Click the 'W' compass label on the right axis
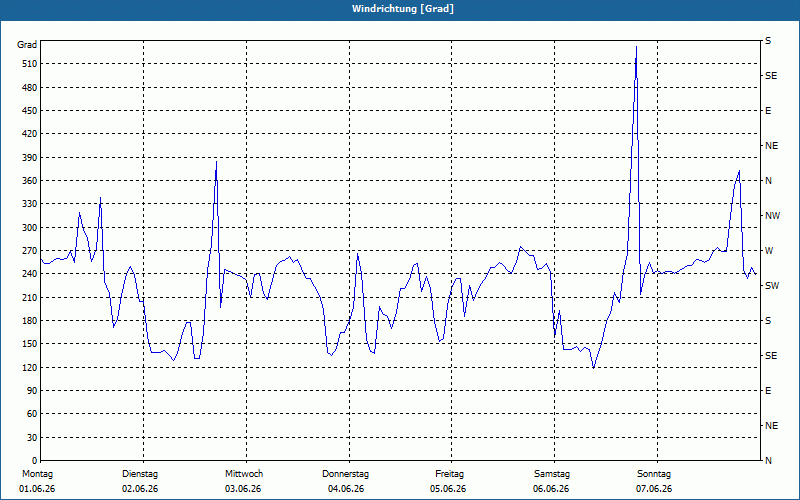800x500 pixels. click(x=769, y=251)
